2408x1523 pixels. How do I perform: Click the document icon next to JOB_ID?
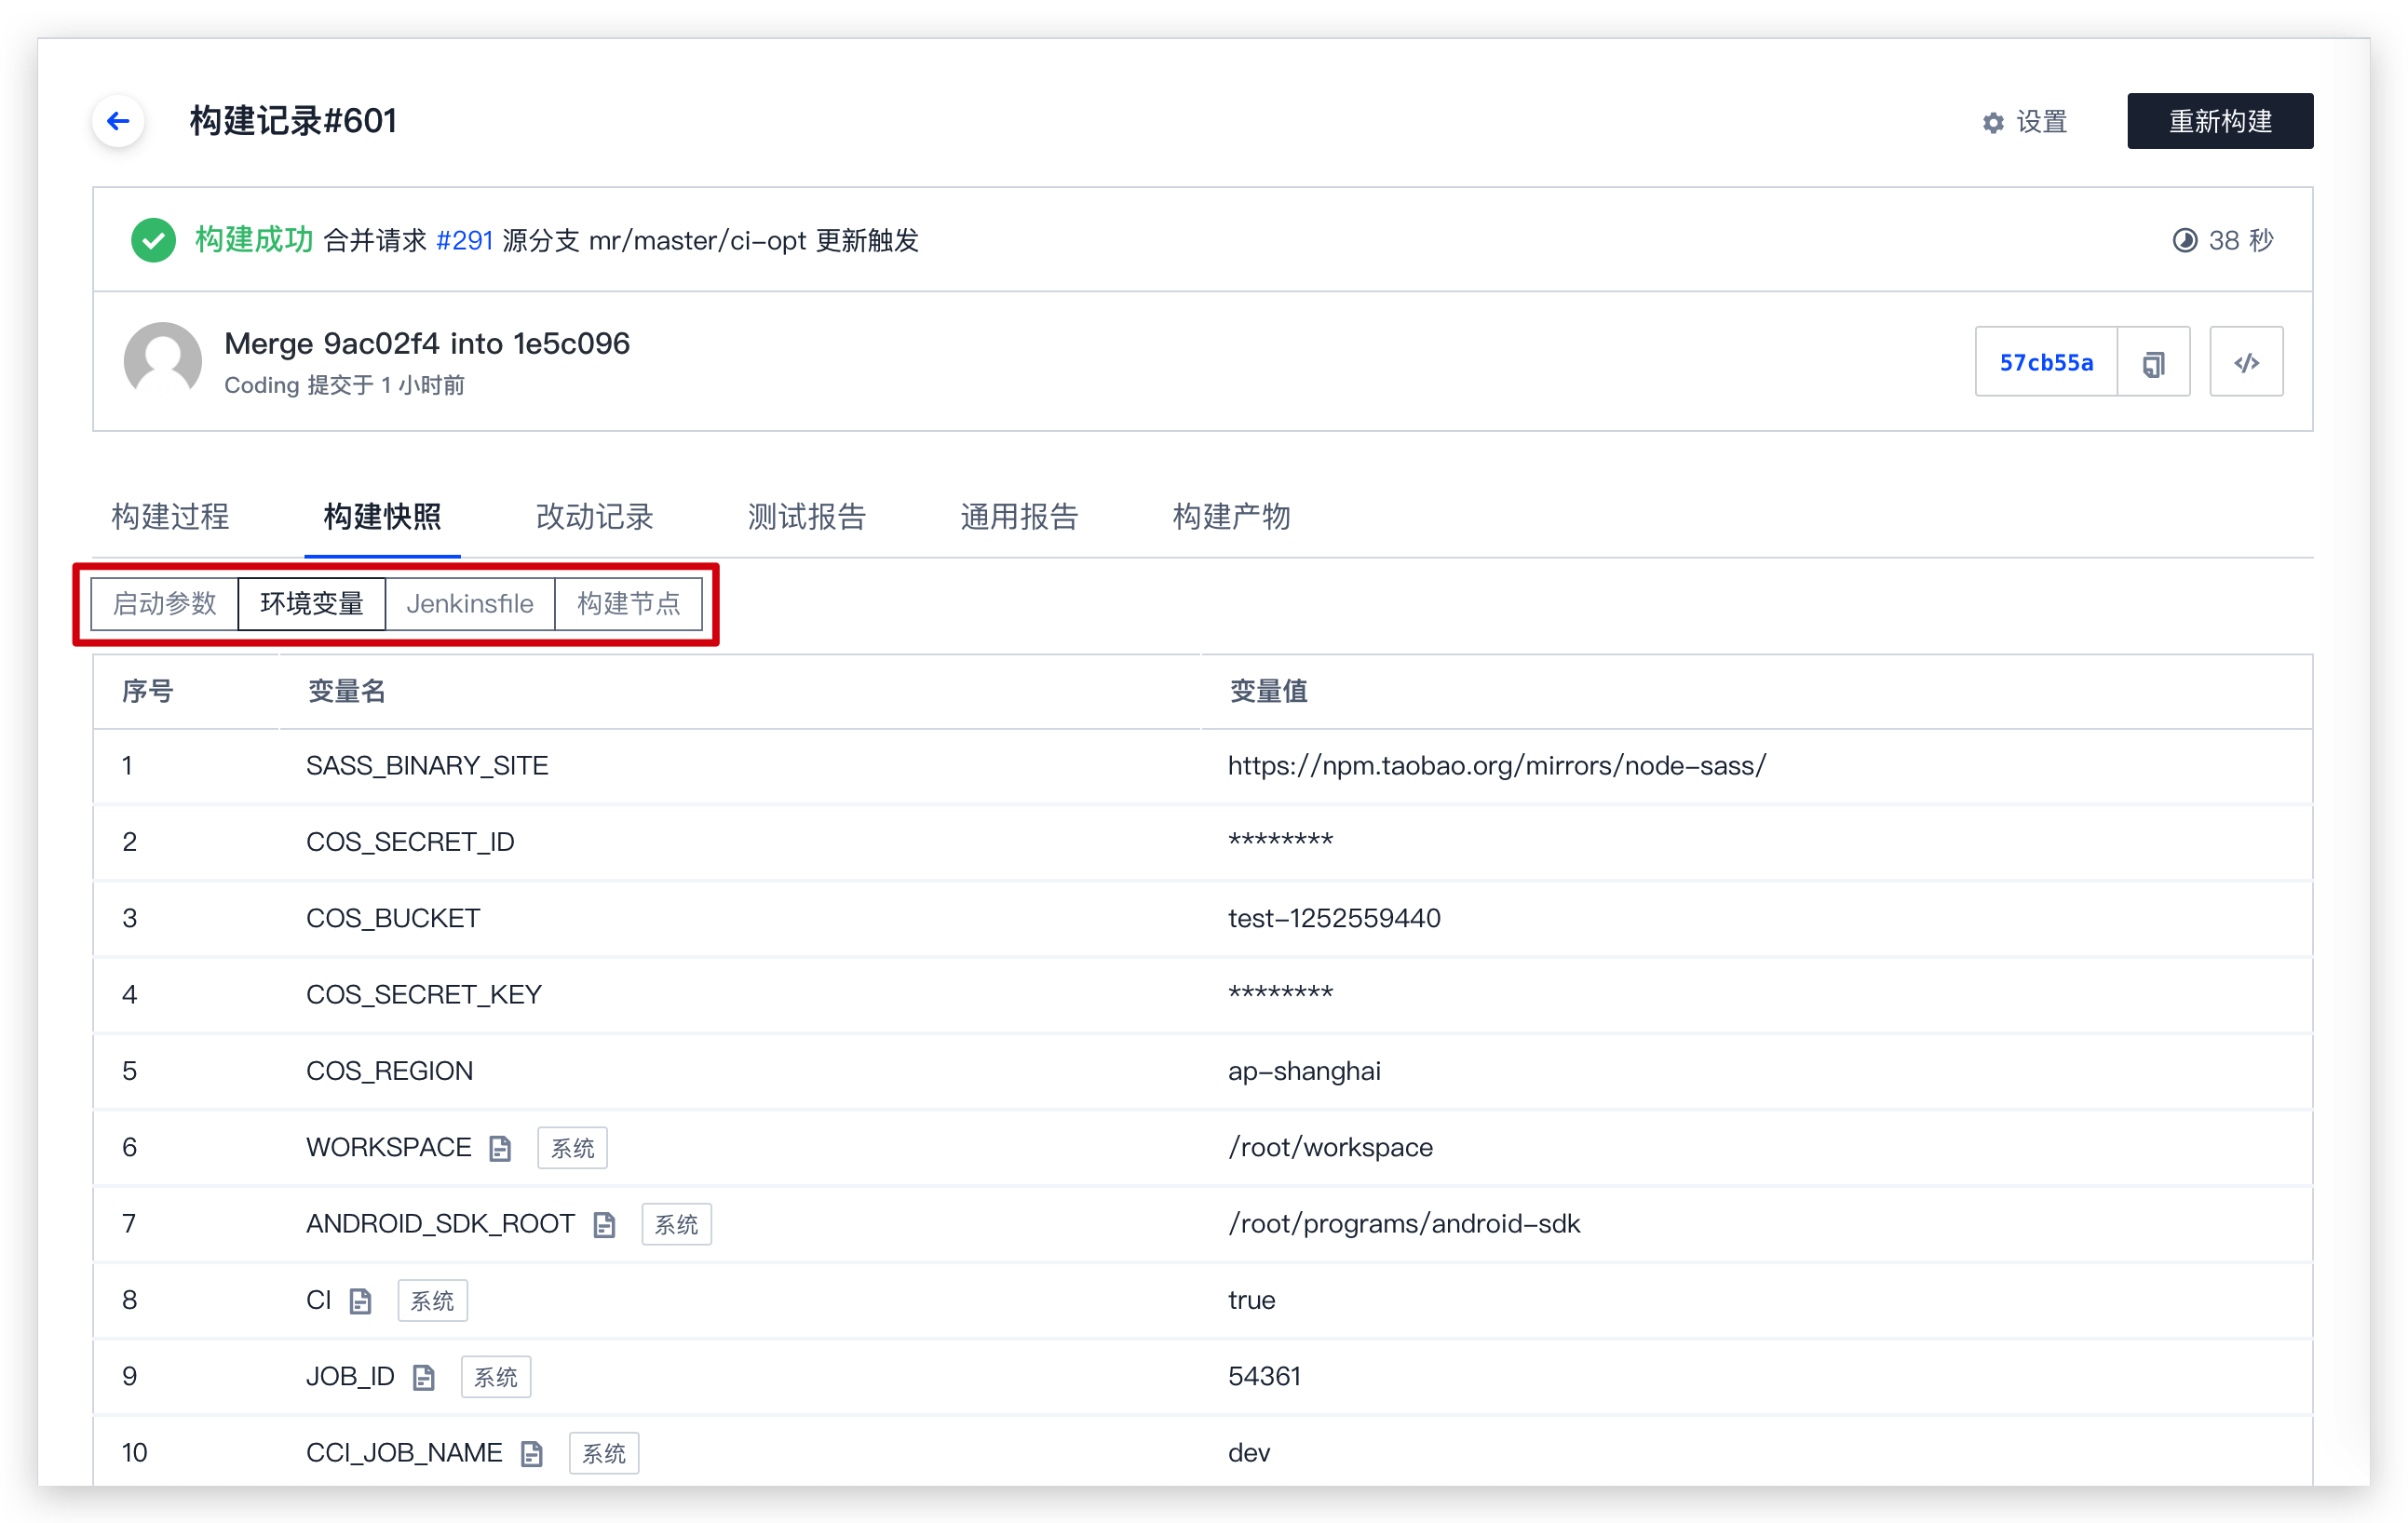(x=424, y=1377)
